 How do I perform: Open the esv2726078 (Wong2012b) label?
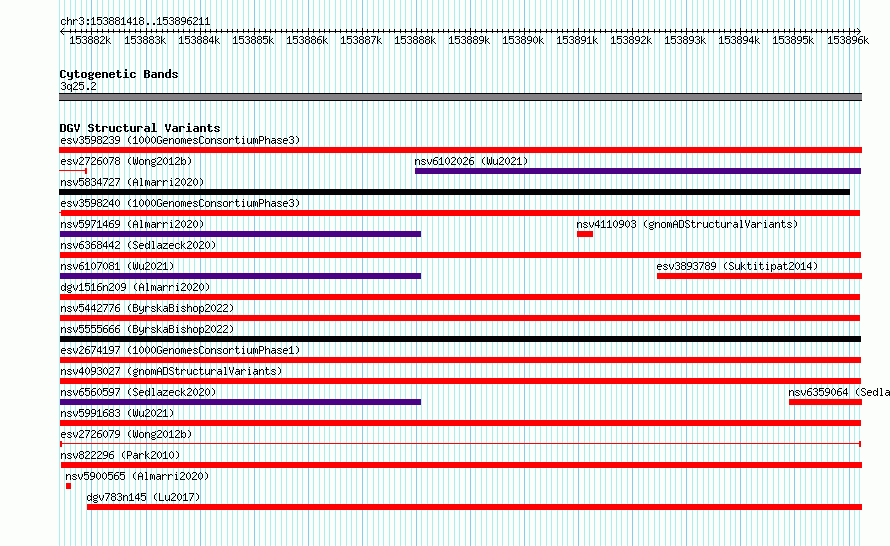(126, 161)
